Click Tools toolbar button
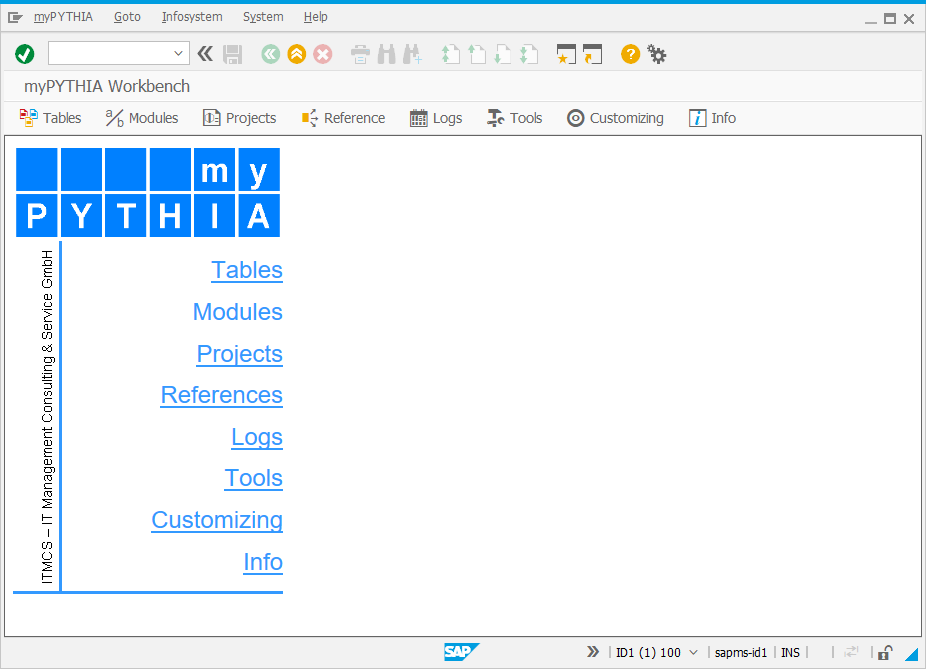Screen dimensions: 926x669 514,118
